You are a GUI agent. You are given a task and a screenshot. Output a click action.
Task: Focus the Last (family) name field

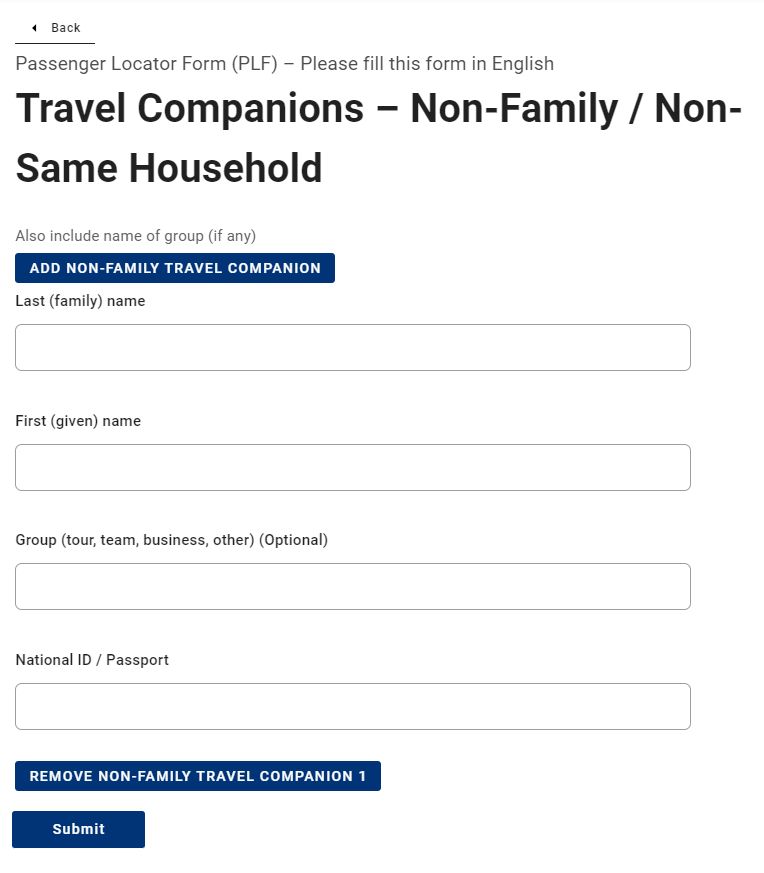tap(352, 347)
